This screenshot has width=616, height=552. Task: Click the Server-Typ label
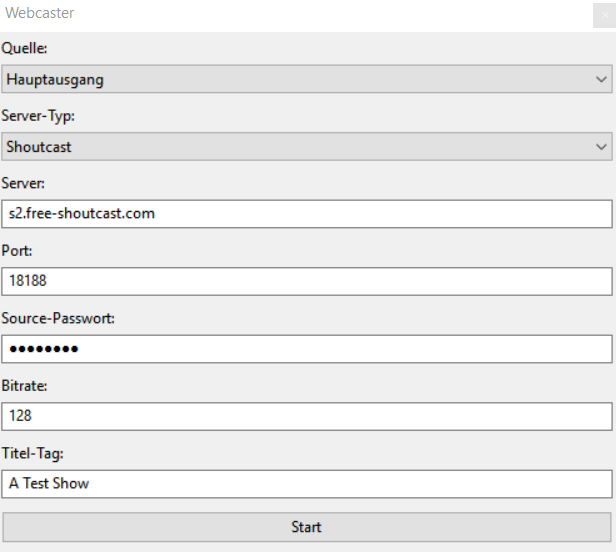[x=38, y=116]
